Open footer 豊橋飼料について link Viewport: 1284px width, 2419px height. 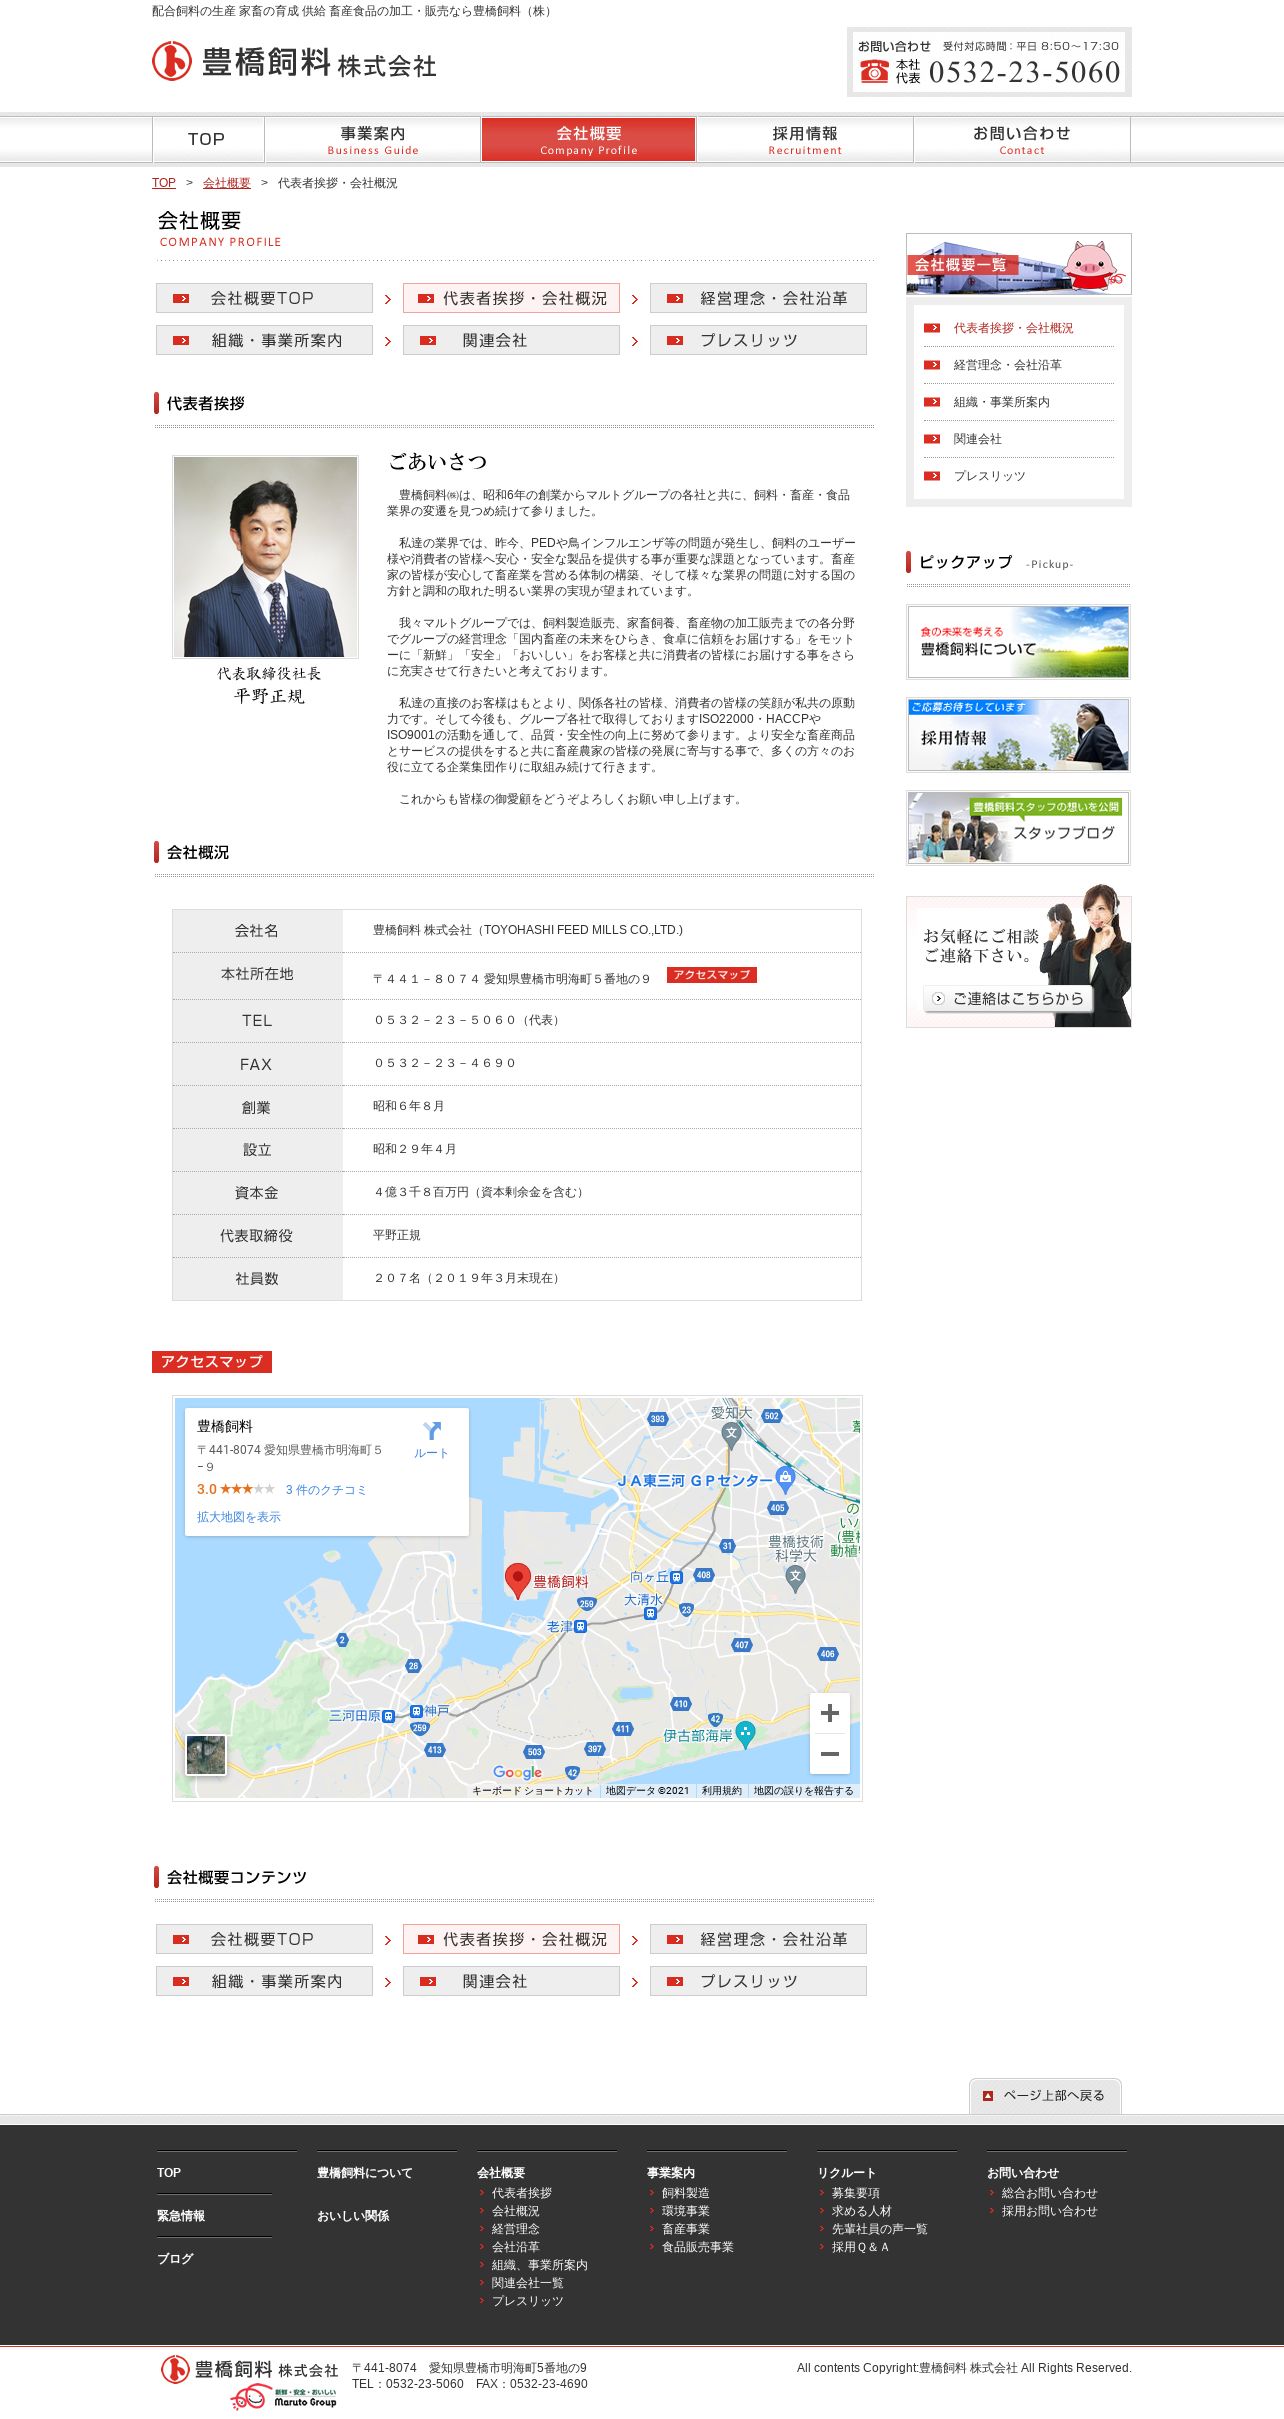point(364,2173)
